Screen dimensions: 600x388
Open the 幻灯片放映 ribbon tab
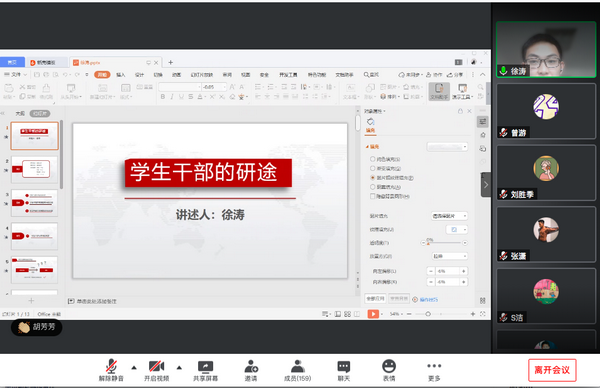click(x=202, y=75)
